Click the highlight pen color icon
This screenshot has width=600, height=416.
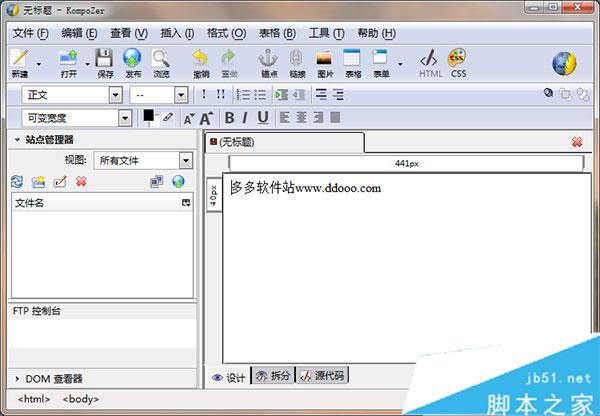168,117
